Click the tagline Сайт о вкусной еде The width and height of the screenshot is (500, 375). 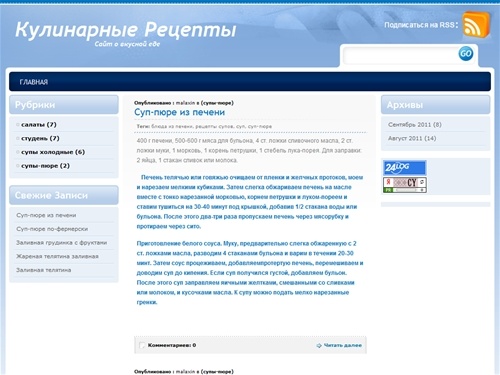tap(127, 44)
